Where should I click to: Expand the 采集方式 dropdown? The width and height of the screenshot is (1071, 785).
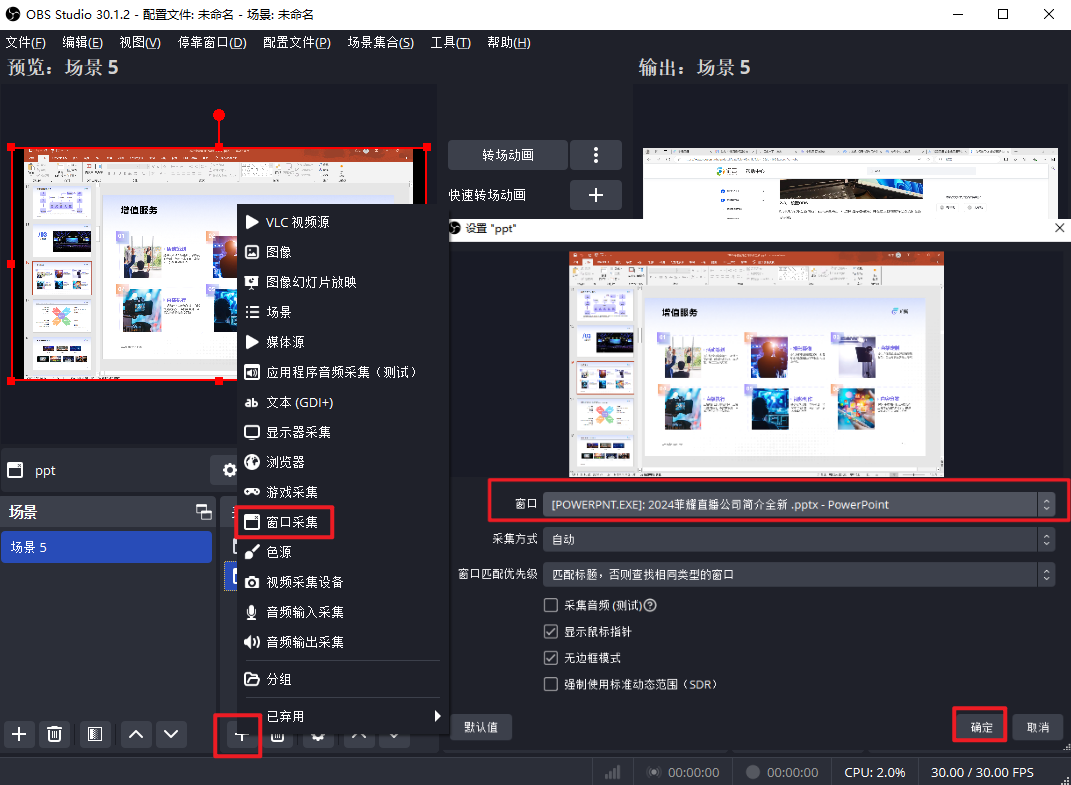pyautogui.click(x=798, y=539)
